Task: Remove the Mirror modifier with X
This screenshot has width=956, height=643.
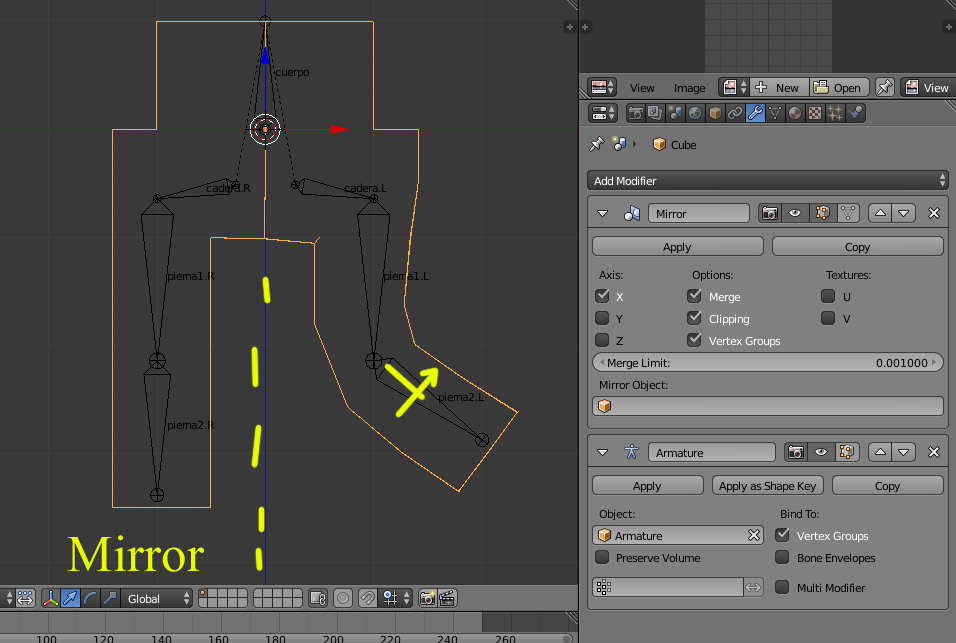Action: (x=934, y=213)
